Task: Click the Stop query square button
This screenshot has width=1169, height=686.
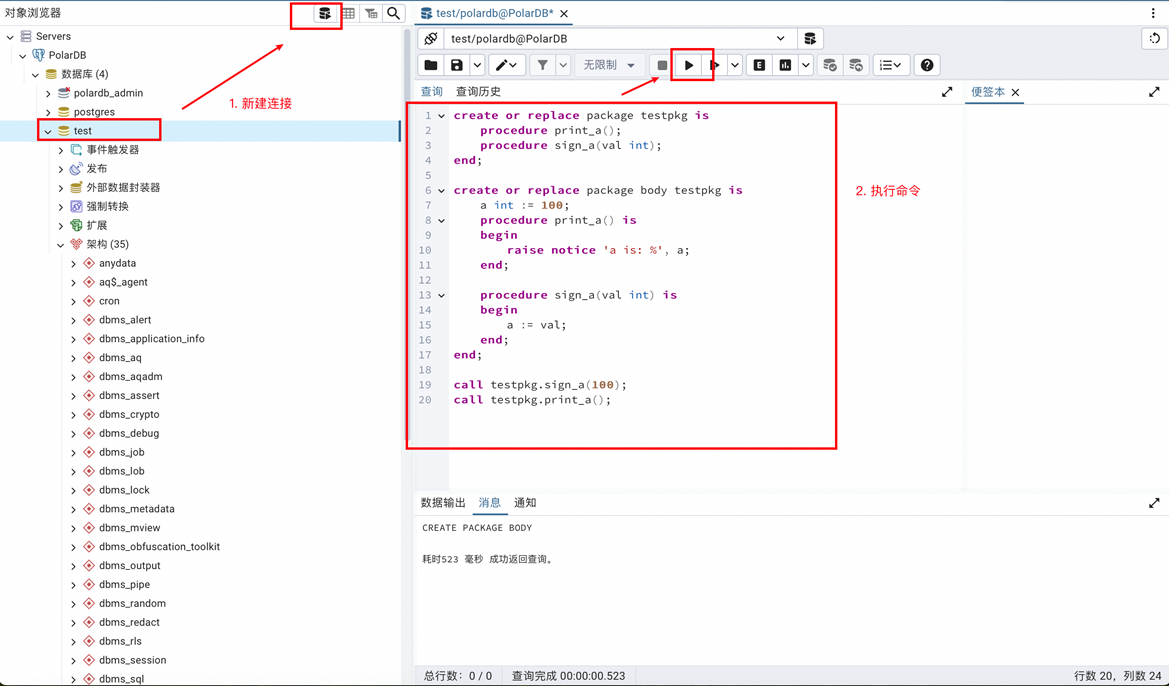Action: coord(661,65)
